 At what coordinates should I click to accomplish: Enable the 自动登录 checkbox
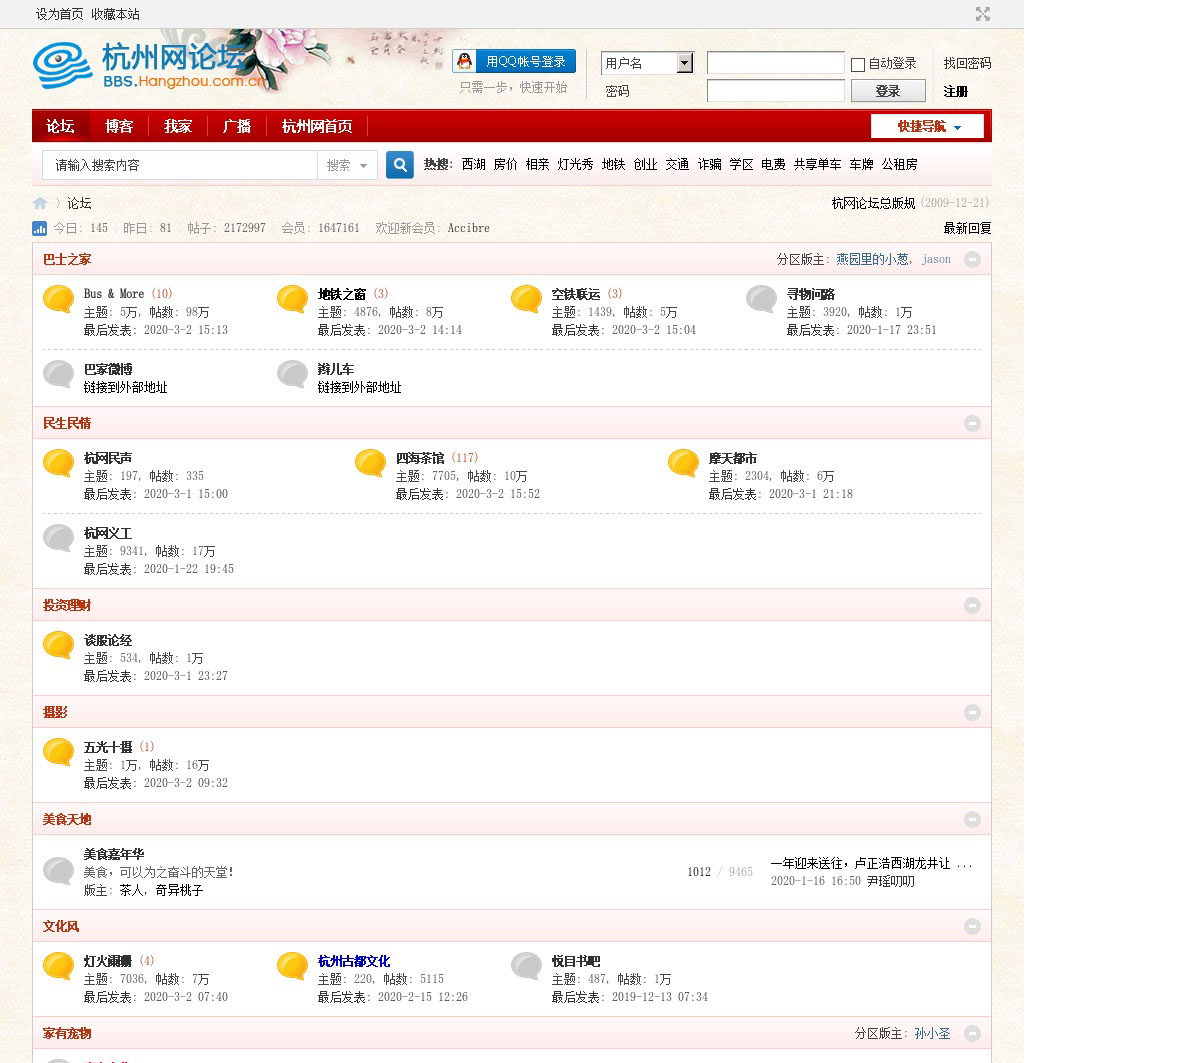858,65
